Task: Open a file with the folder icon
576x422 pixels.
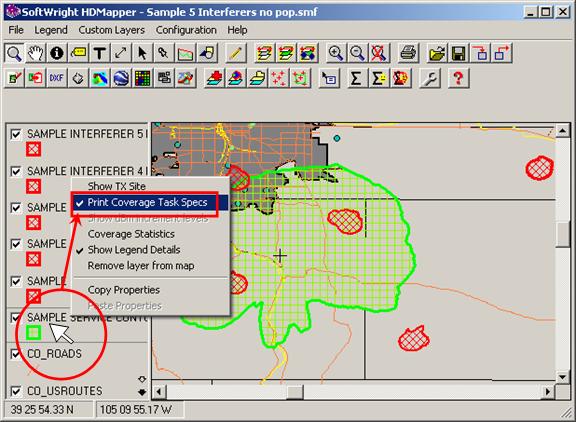Action: (x=437, y=53)
